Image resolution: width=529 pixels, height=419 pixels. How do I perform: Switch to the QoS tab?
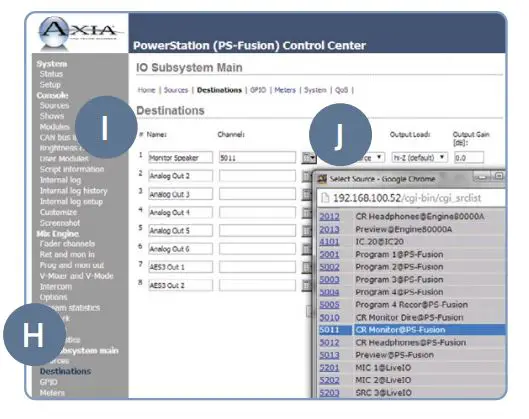coord(341,90)
